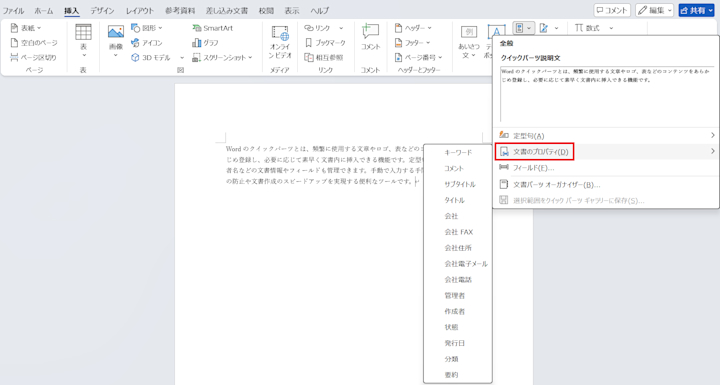Expand the リンク dropdown arrow
720x385 pixels.
coord(341,28)
